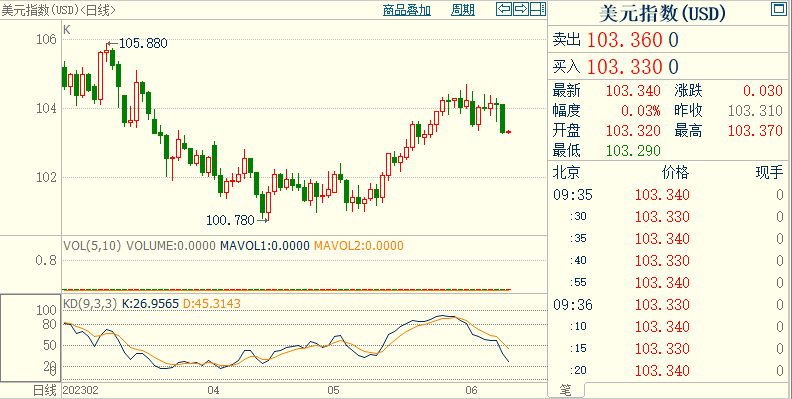This screenshot has height=399, width=792.
Task: Click the 价格 column header
Action: (675, 173)
